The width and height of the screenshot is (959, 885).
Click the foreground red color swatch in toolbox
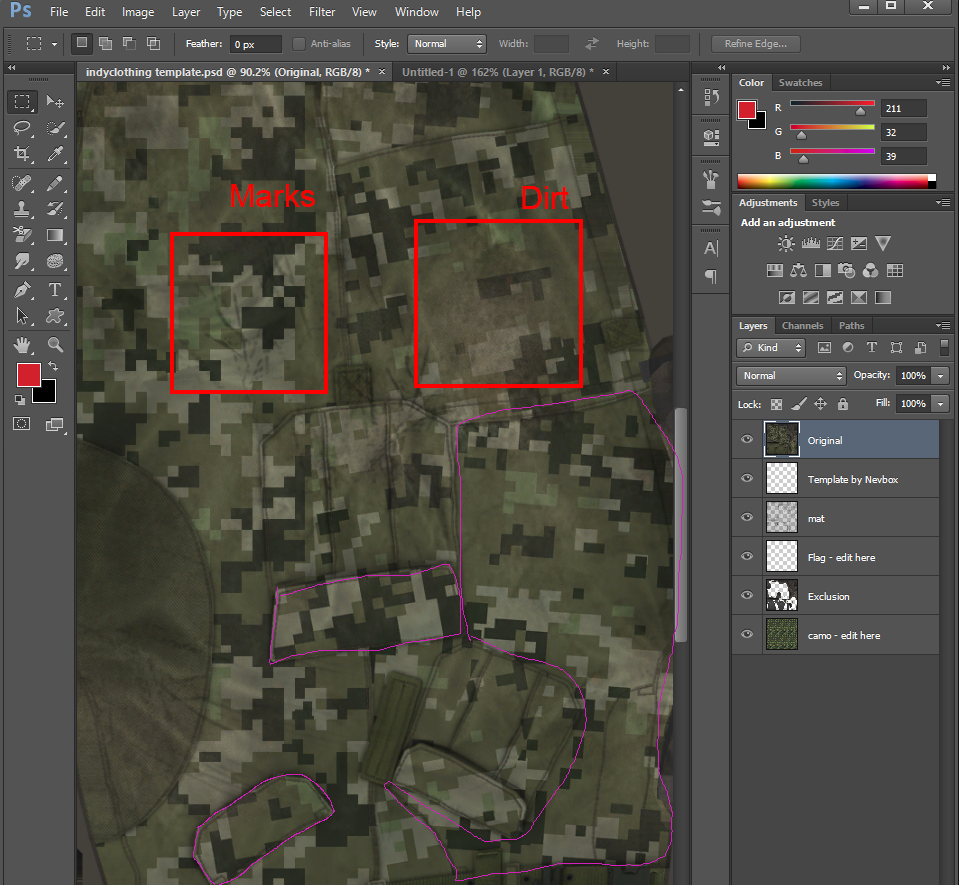[28, 375]
